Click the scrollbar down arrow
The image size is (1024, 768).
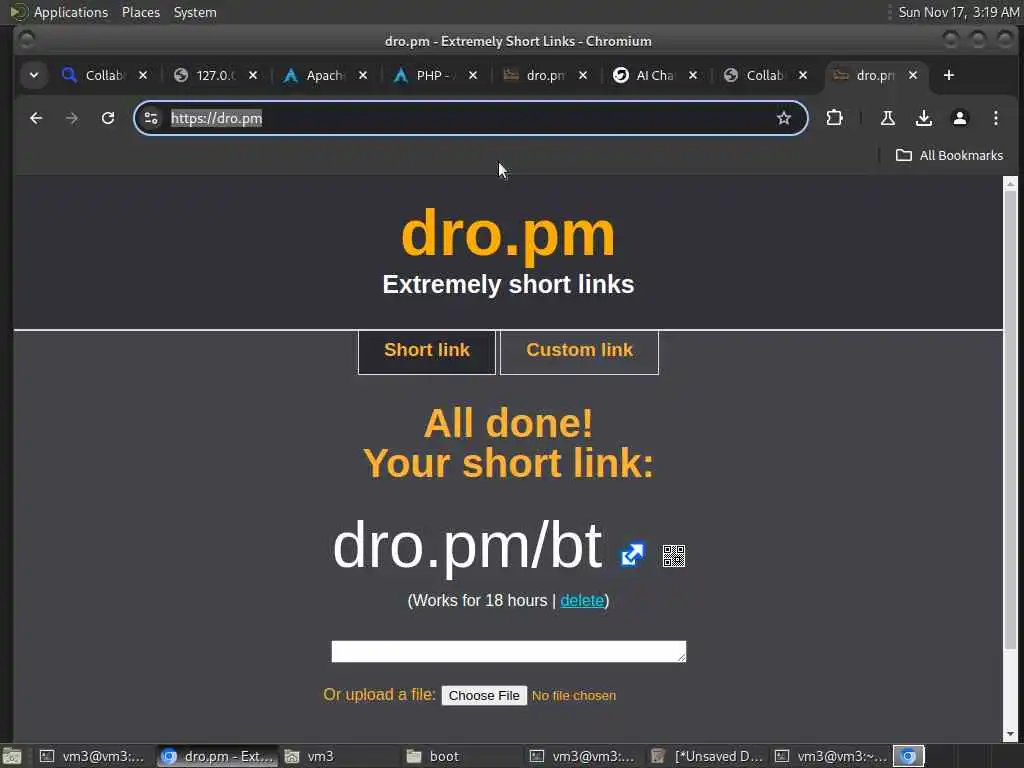1010,734
